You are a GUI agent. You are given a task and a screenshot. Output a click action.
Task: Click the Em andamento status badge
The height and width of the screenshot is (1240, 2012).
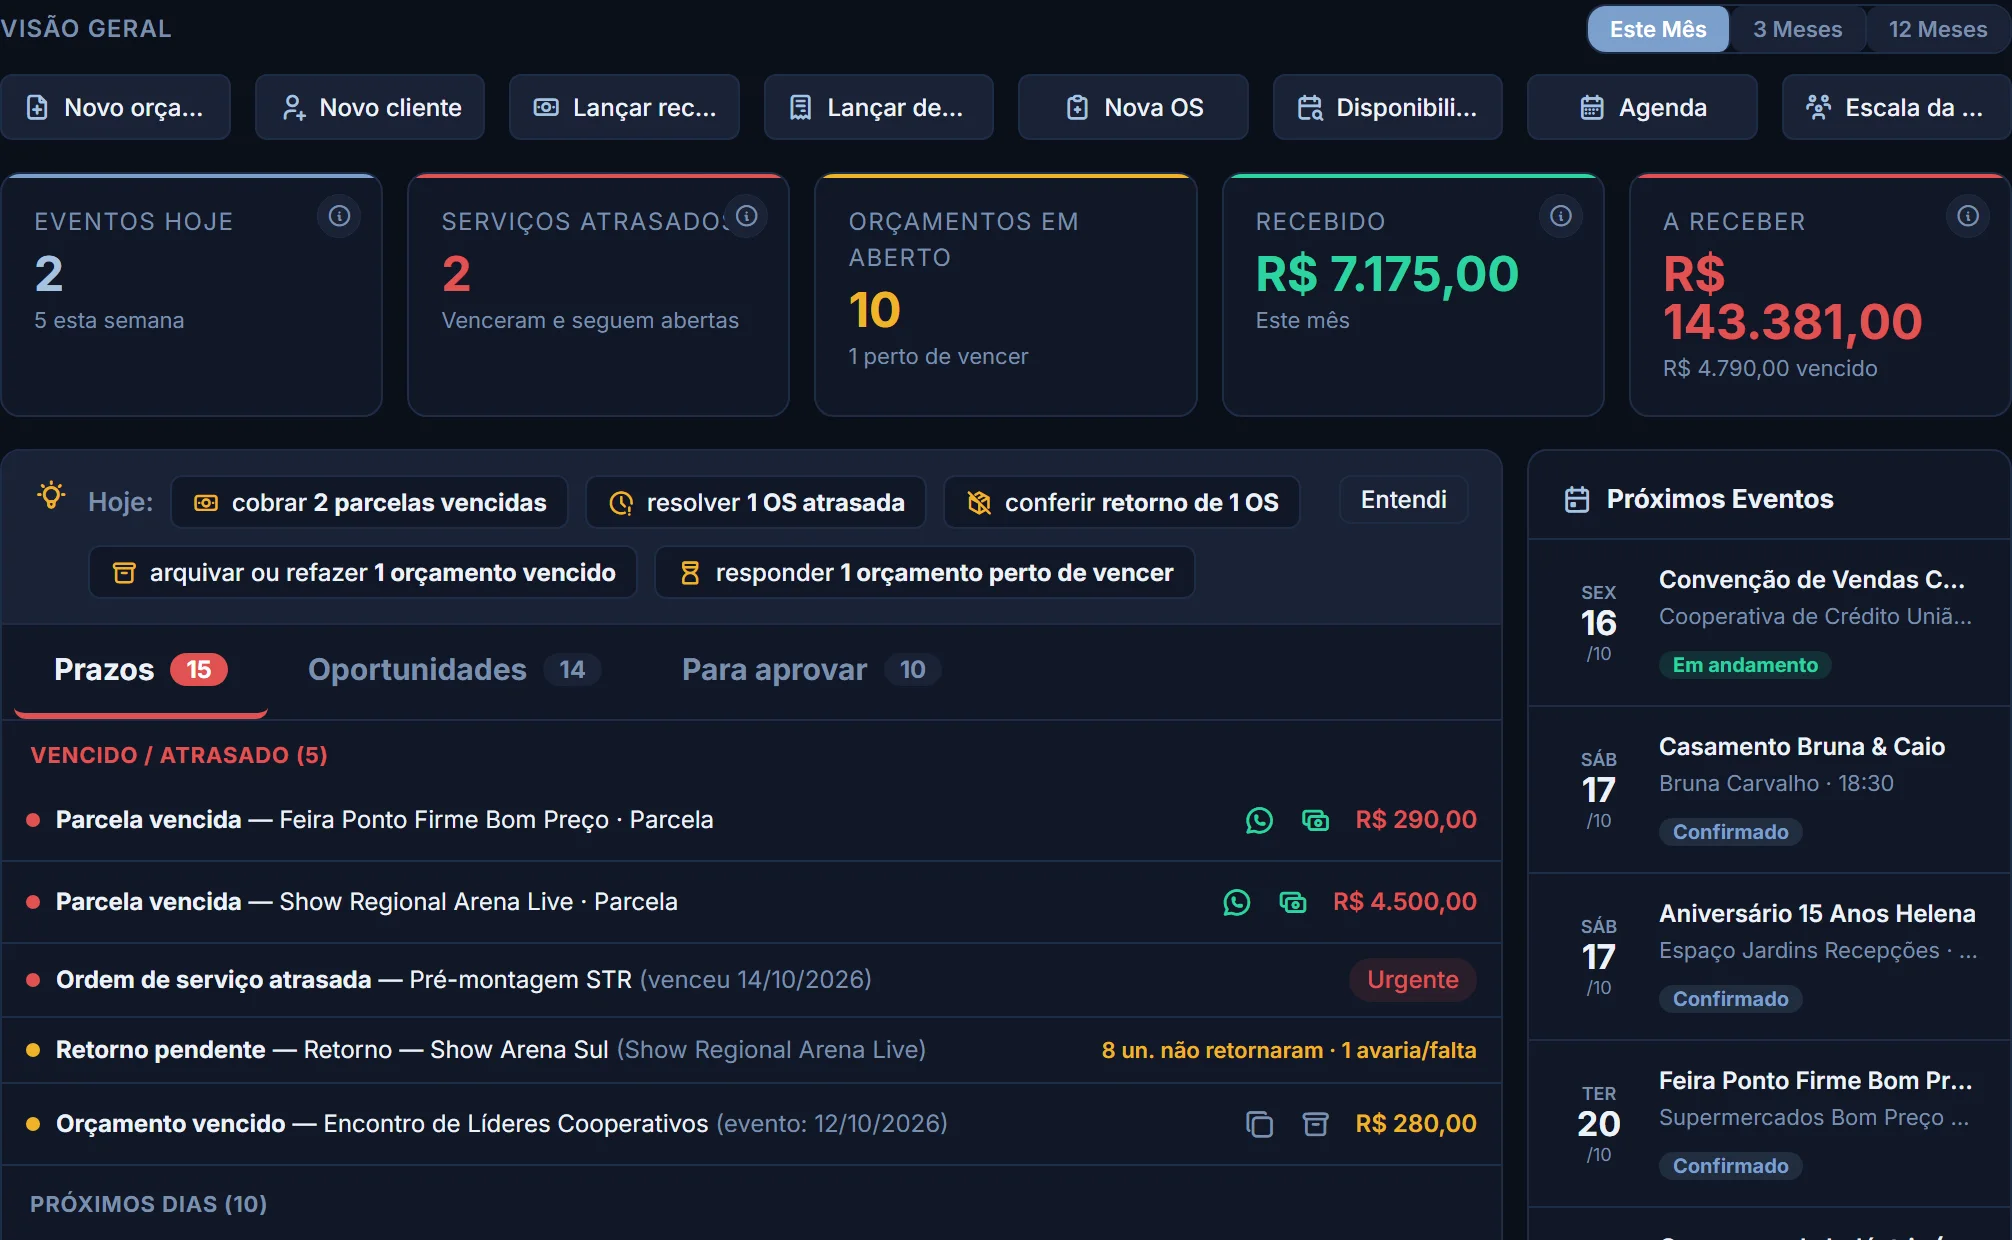pyautogui.click(x=1745, y=665)
